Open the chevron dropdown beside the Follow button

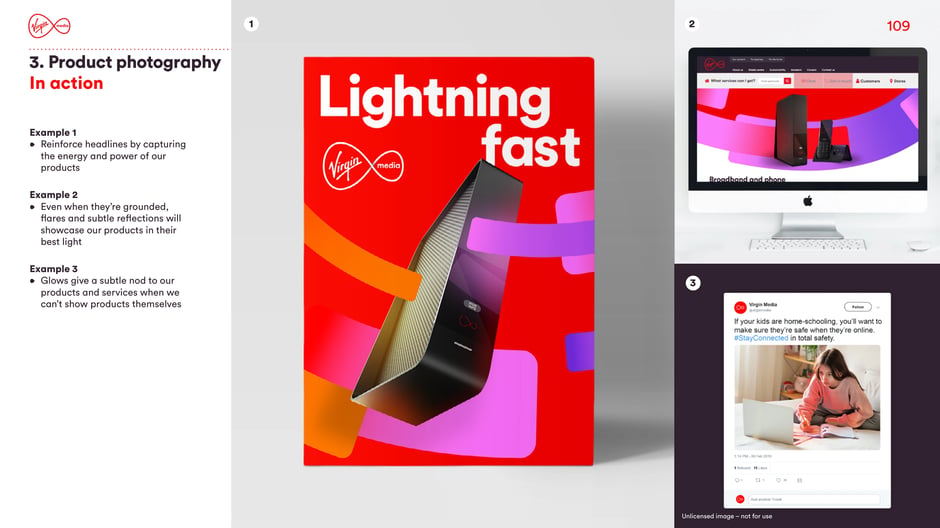(878, 307)
